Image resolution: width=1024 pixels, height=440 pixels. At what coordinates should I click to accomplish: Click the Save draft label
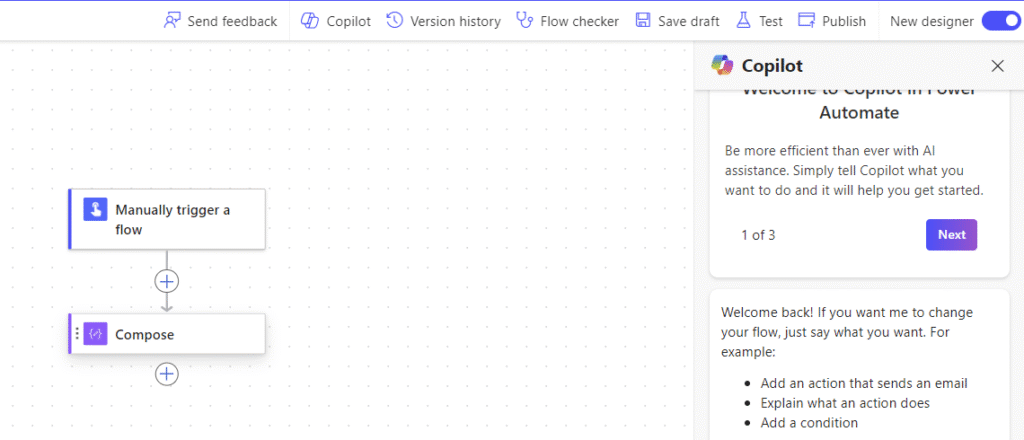689,22
